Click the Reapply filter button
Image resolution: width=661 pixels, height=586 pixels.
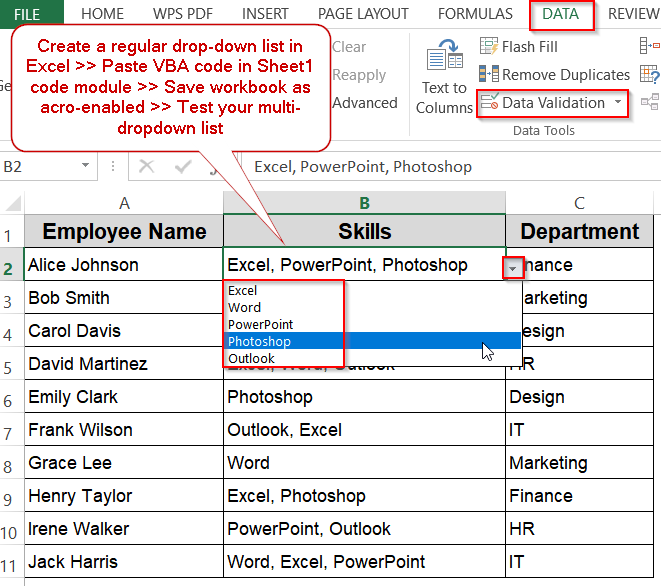pyautogui.click(x=359, y=75)
